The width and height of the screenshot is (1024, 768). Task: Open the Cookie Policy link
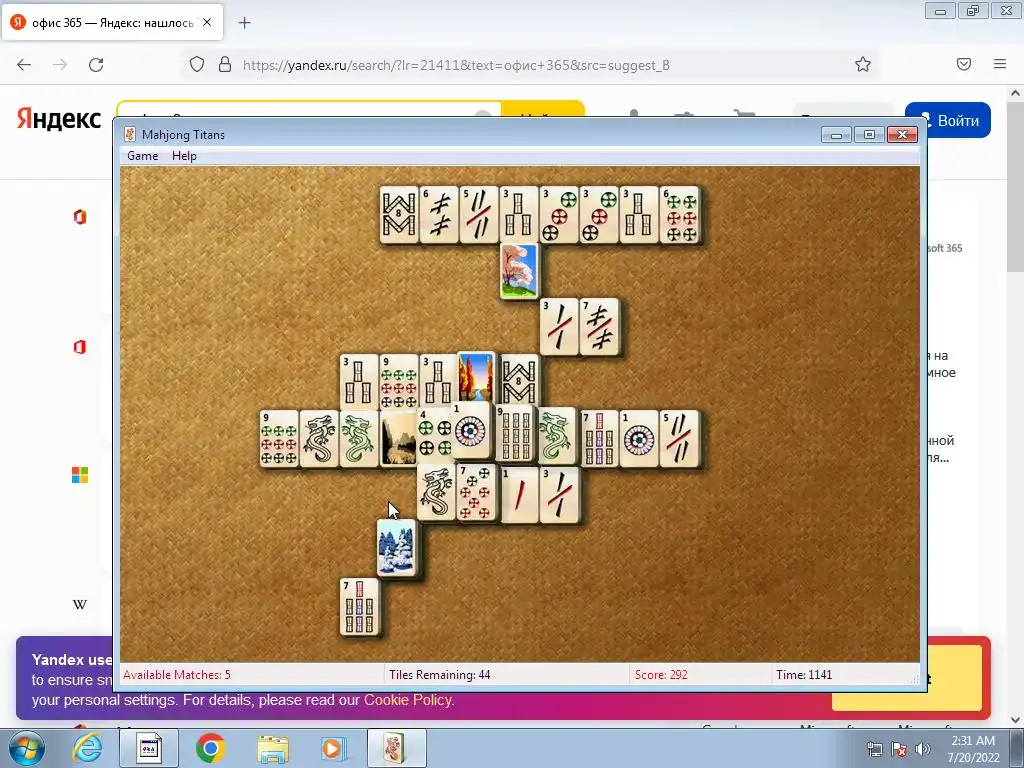point(408,700)
